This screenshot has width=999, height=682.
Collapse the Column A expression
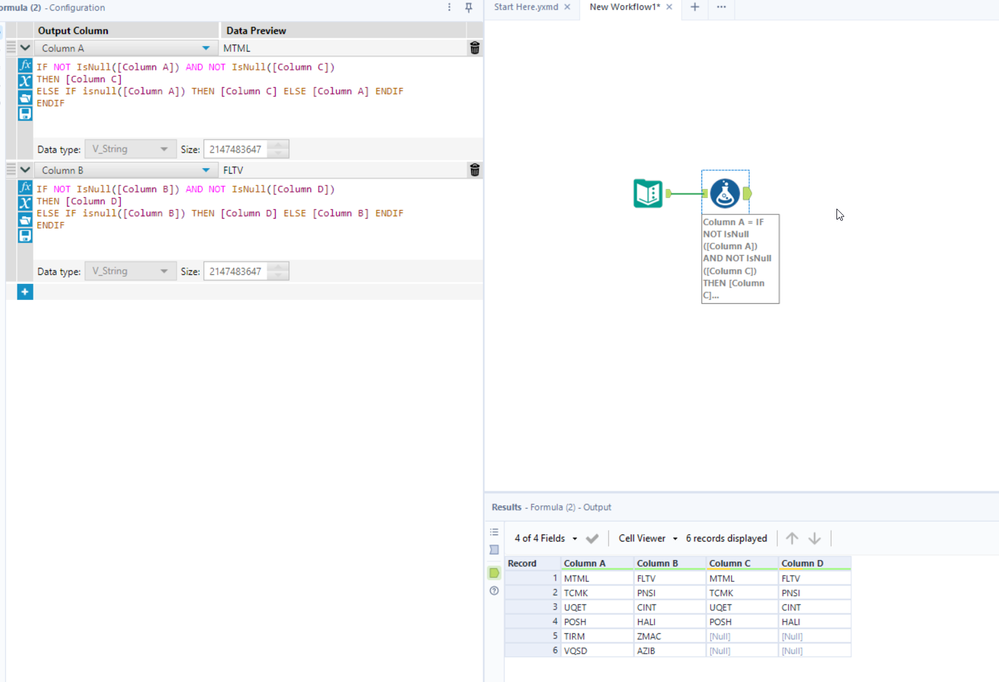(25, 48)
